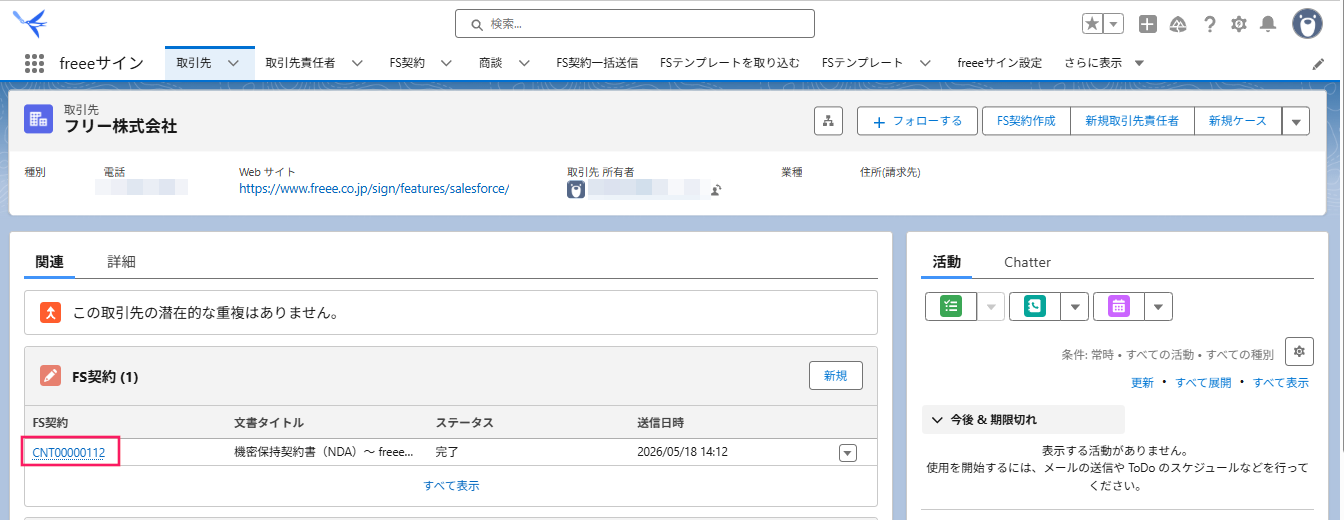Open the FS契約 (1) list header

click(x=105, y=377)
